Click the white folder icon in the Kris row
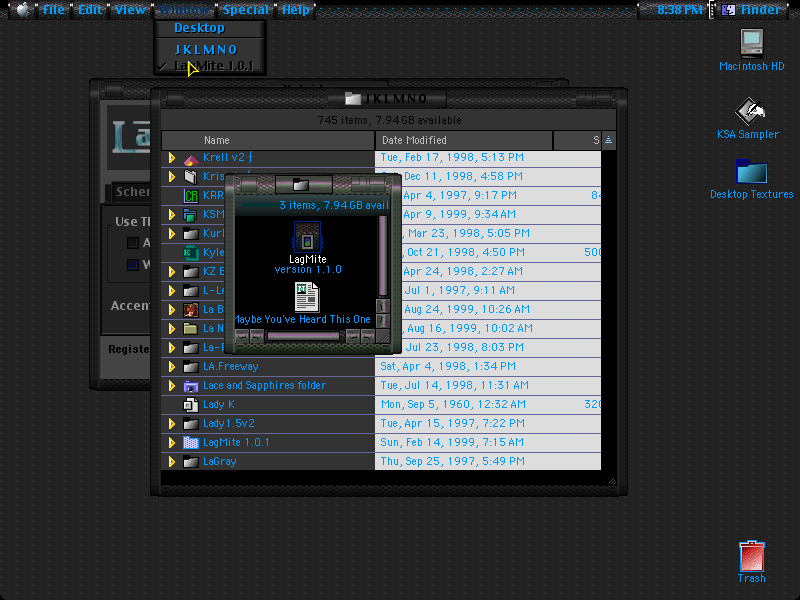This screenshot has height=600, width=800. coord(191,177)
